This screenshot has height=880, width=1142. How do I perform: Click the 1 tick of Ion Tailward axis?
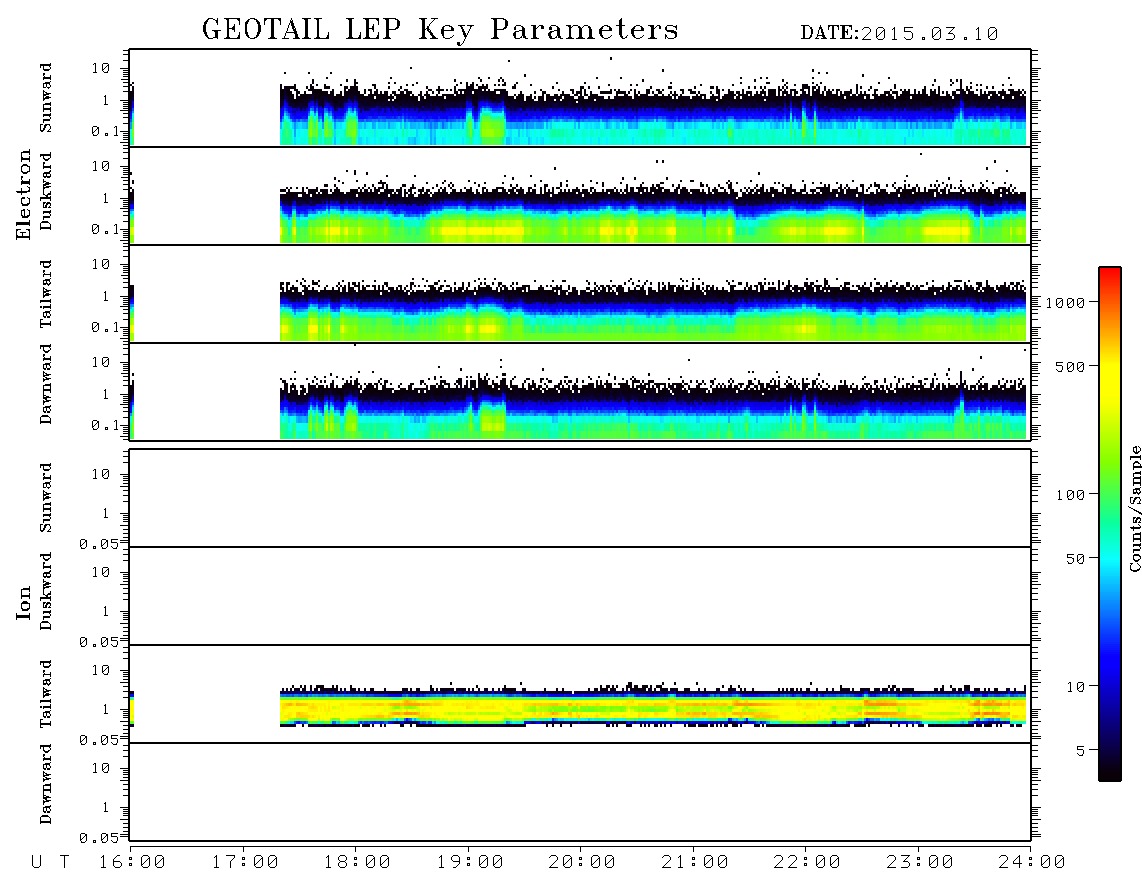pyautogui.click(x=106, y=709)
